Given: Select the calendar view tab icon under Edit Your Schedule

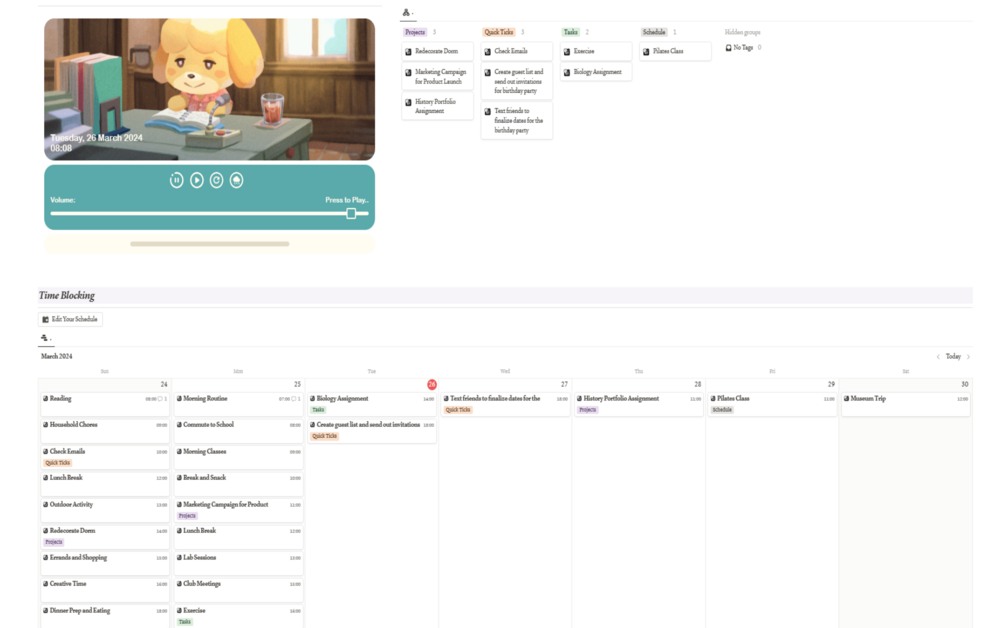Looking at the screenshot, I should pos(44,338).
